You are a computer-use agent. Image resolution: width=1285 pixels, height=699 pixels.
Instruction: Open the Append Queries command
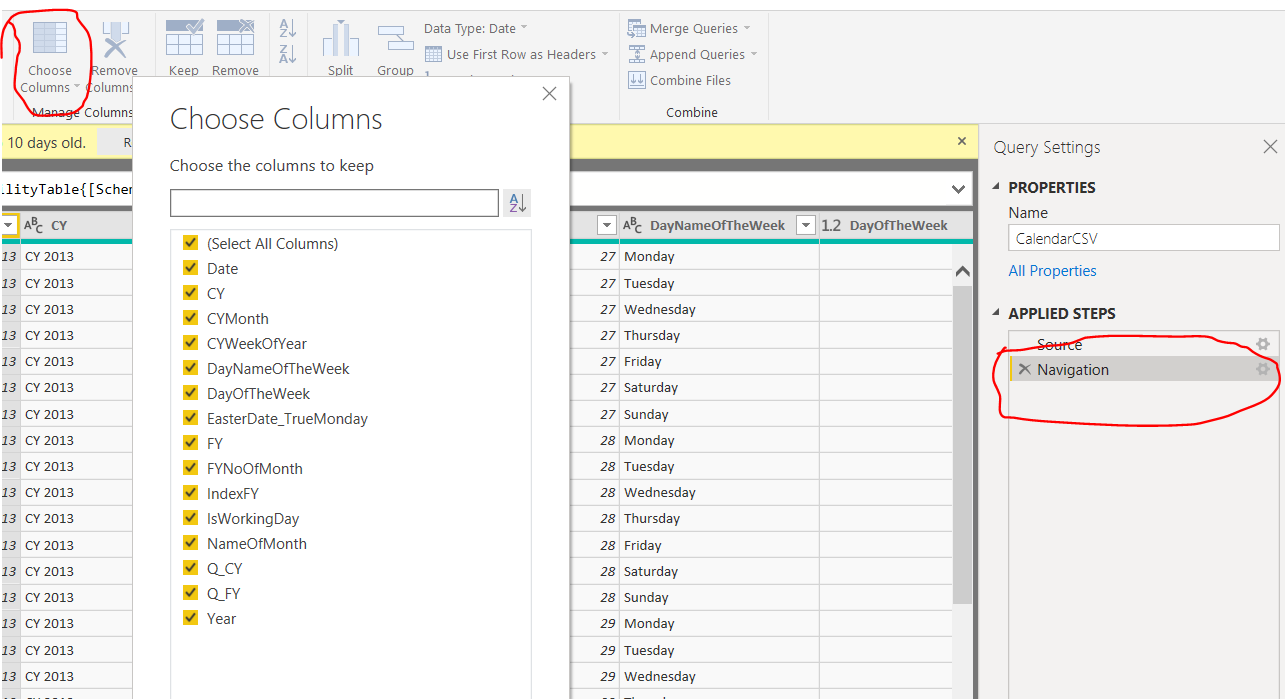pyautogui.click(x=693, y=55)
